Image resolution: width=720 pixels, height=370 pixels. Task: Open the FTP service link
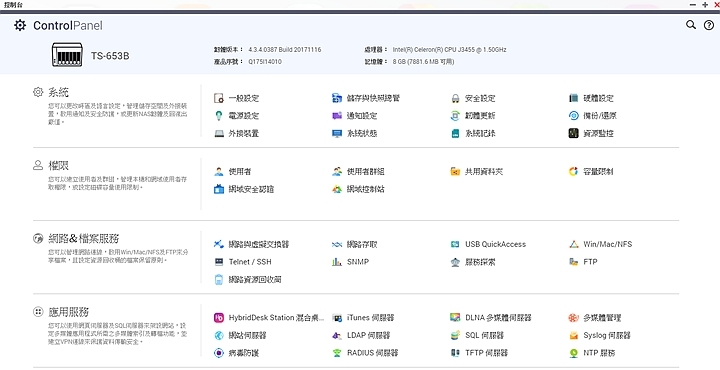tap(590, 262)
